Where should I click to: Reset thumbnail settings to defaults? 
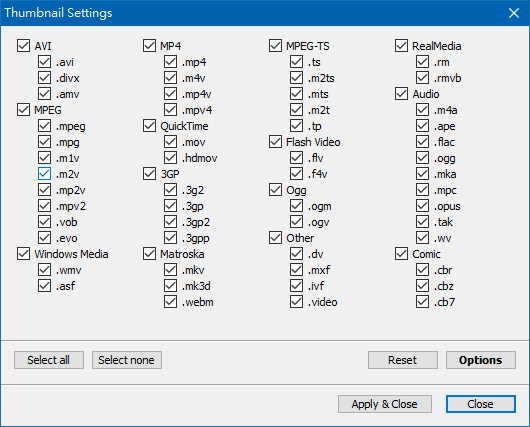pyautogui.click(x=403, y=360)
